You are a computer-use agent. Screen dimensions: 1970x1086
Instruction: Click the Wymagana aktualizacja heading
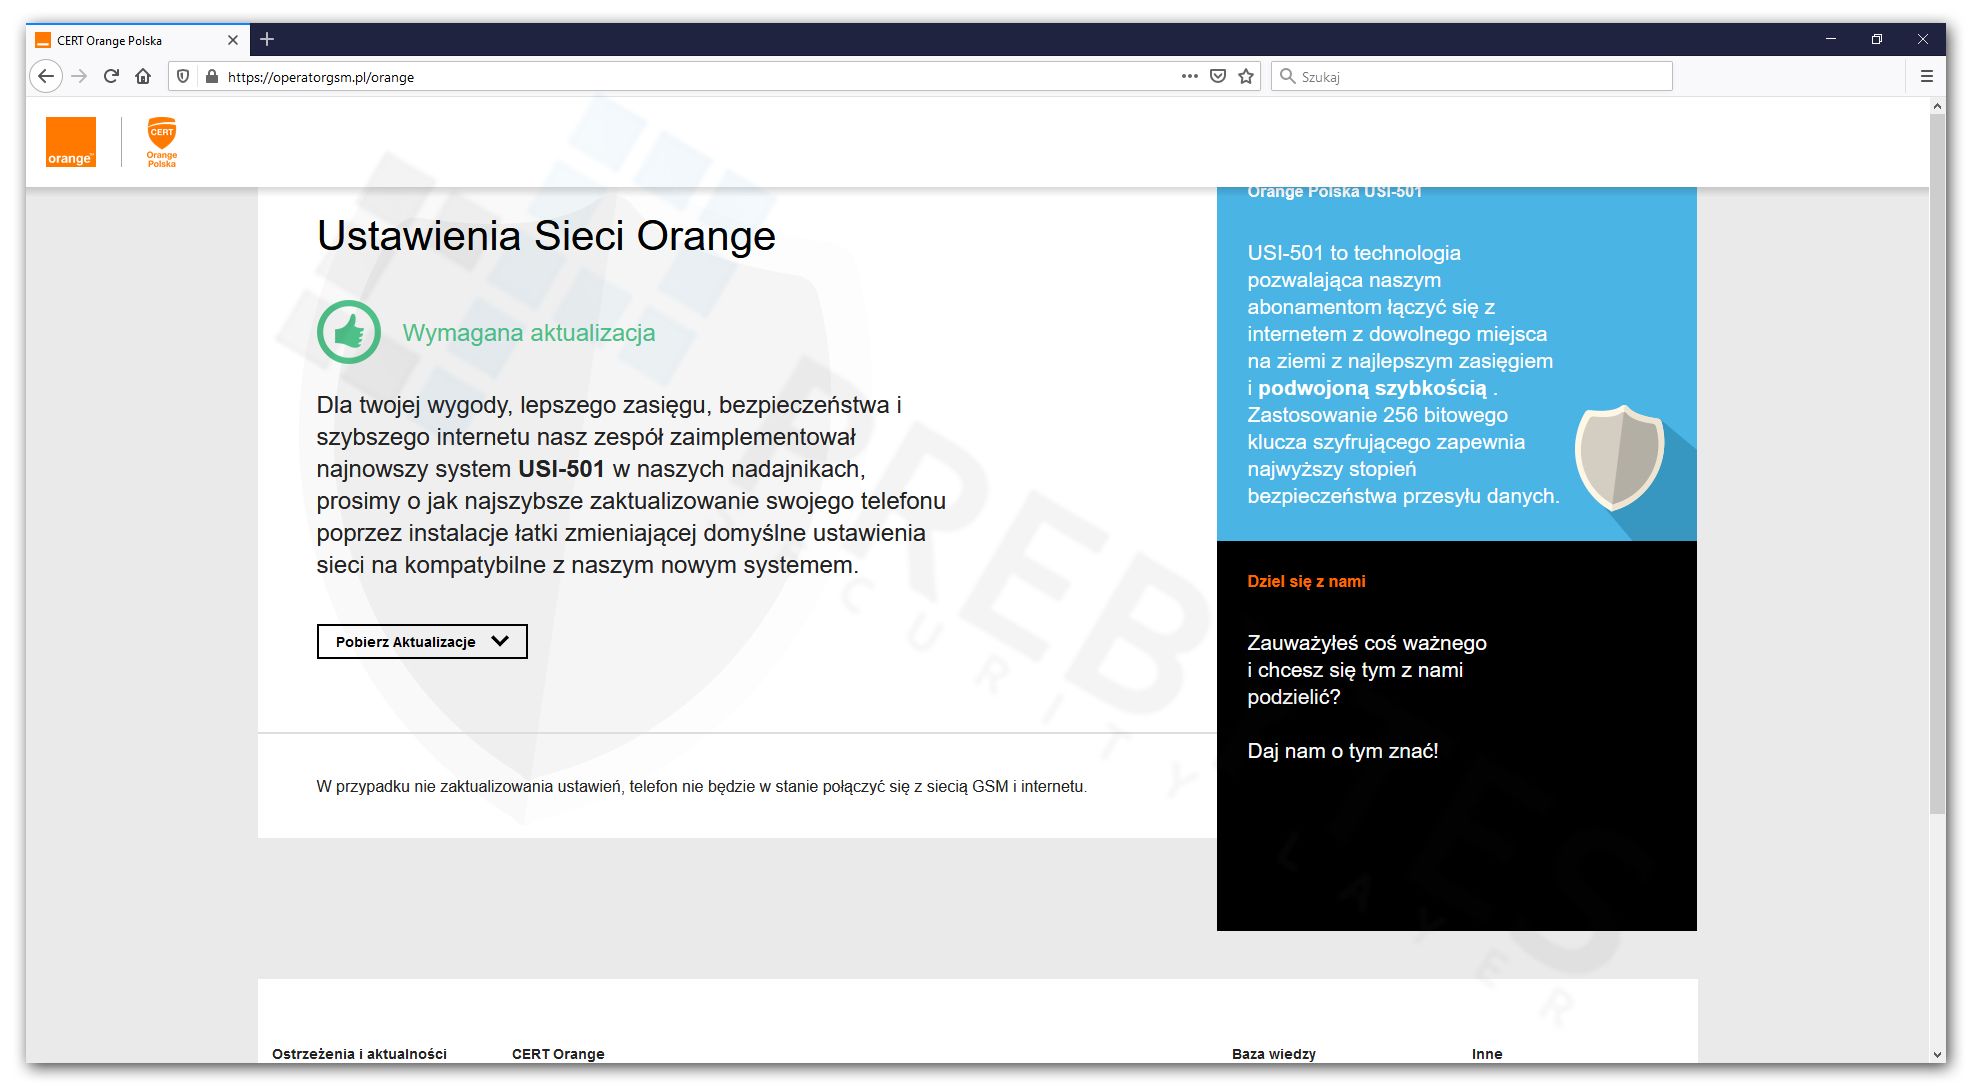529,333
